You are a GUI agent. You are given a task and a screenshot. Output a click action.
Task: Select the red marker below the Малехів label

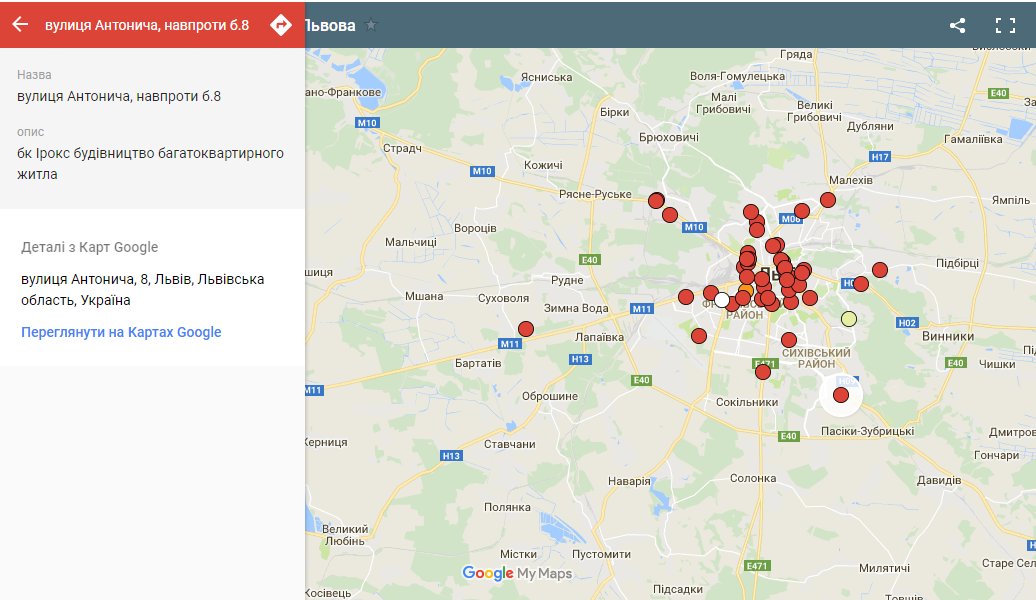coord(827,200)
